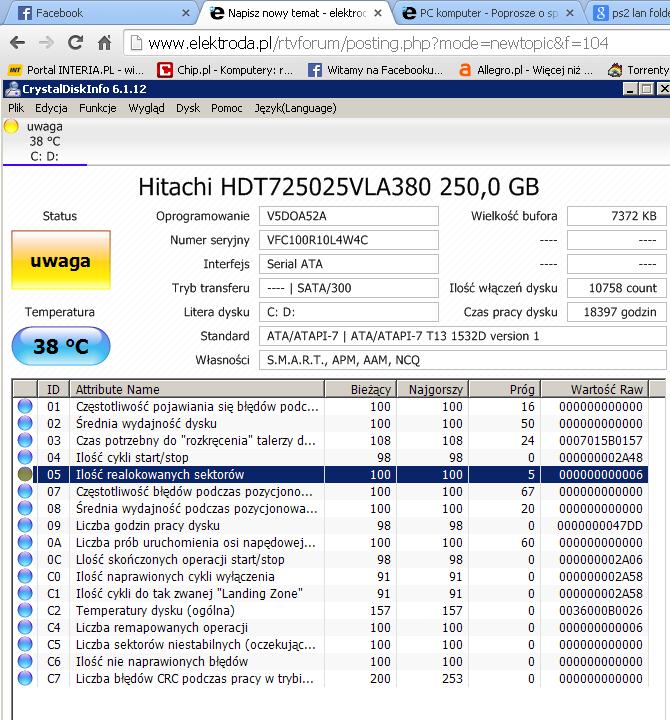Image resolution: width=670 pixels, height=720 pixels.
Task: Click the blue status dot for attribute 09
Action: (25, 525)
